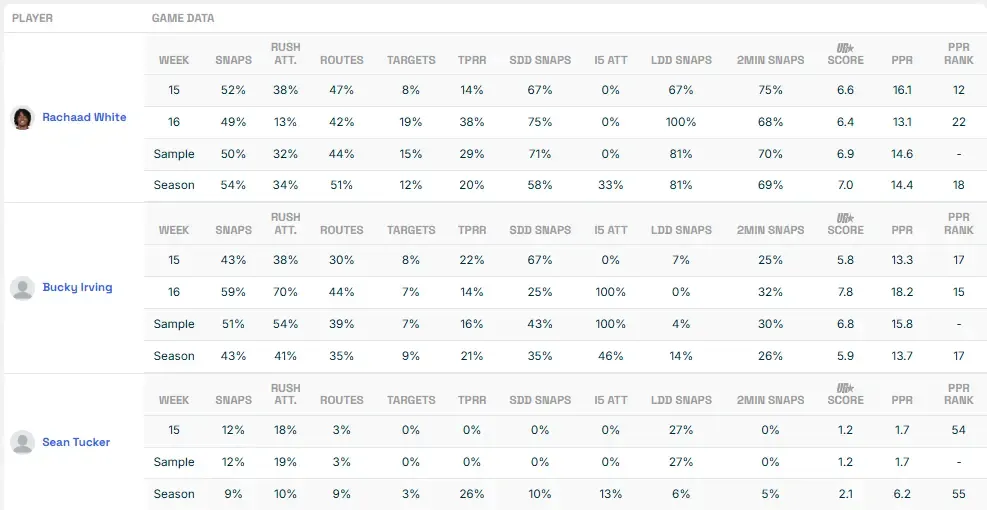This screenshot has height=510, width=987.
Task: Click Bucky Irving's week 16 PPR value 18.2
Action: pos(902,292)
